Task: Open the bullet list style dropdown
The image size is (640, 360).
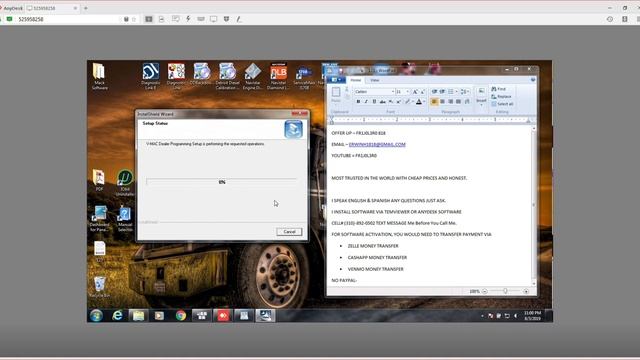Action: coord(456,91)
